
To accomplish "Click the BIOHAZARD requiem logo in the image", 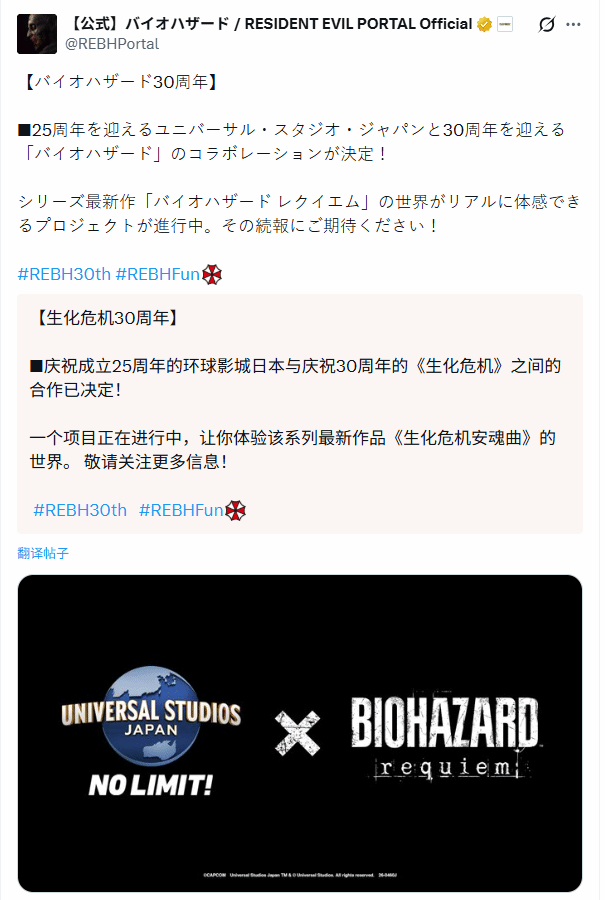I will click(445, 738).
